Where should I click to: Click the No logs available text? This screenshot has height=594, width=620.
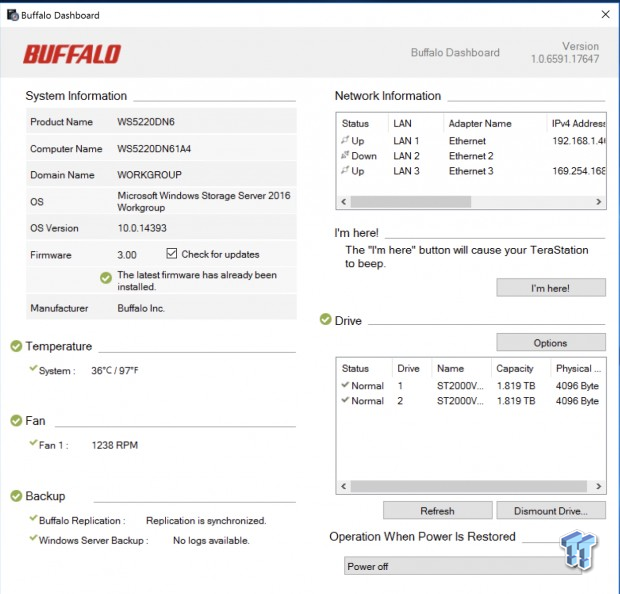[212, 541]
